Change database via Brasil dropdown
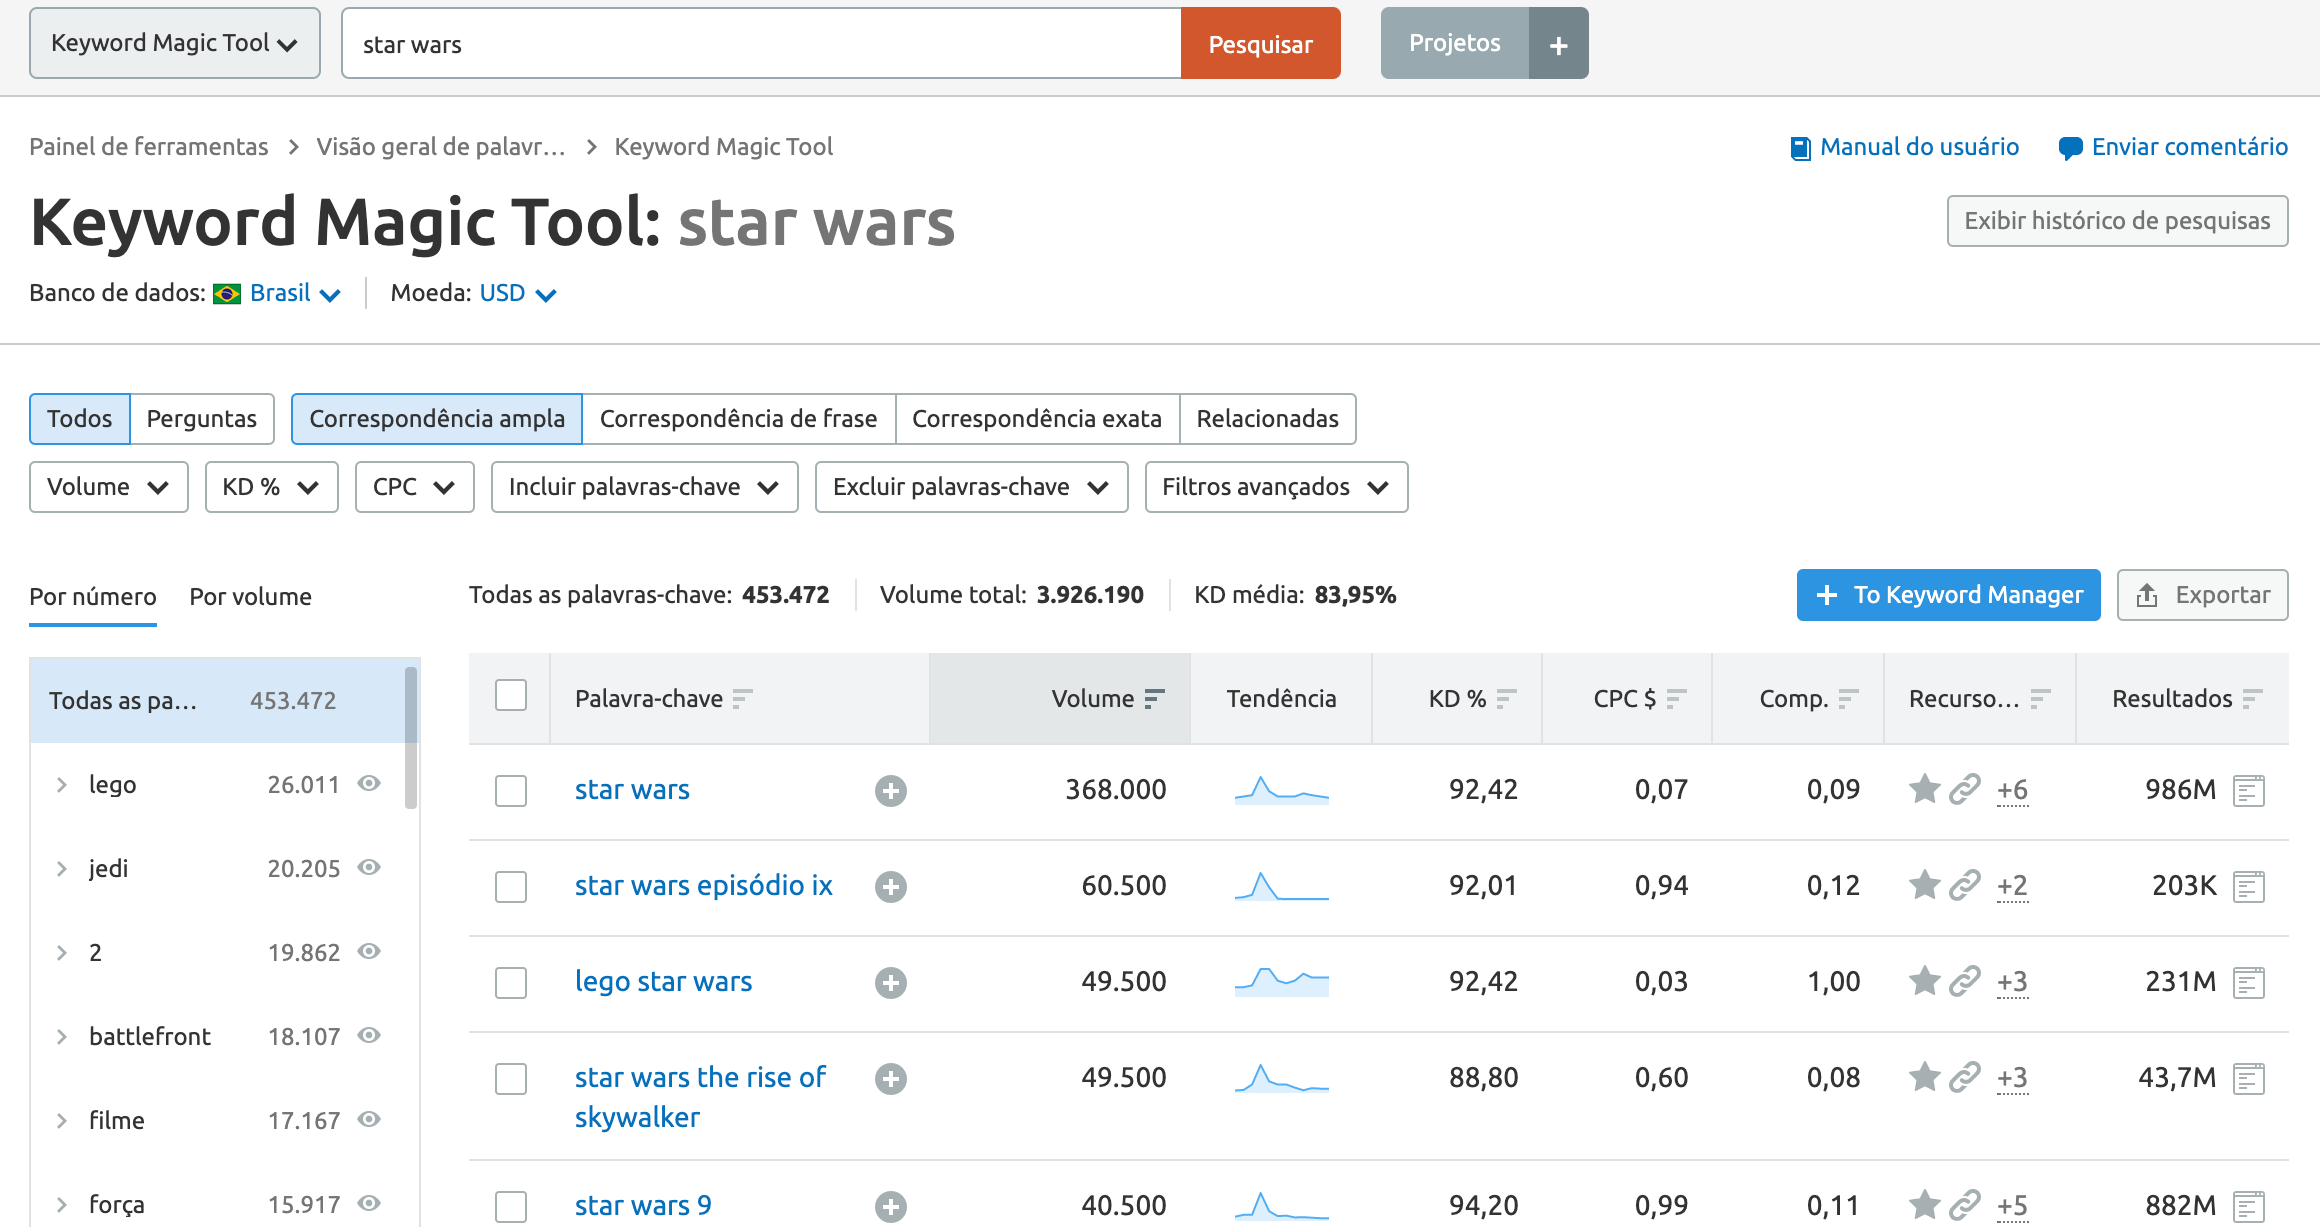This screenshot has width=2320, height=1227. pyautogui.click(x=295, y=293)
